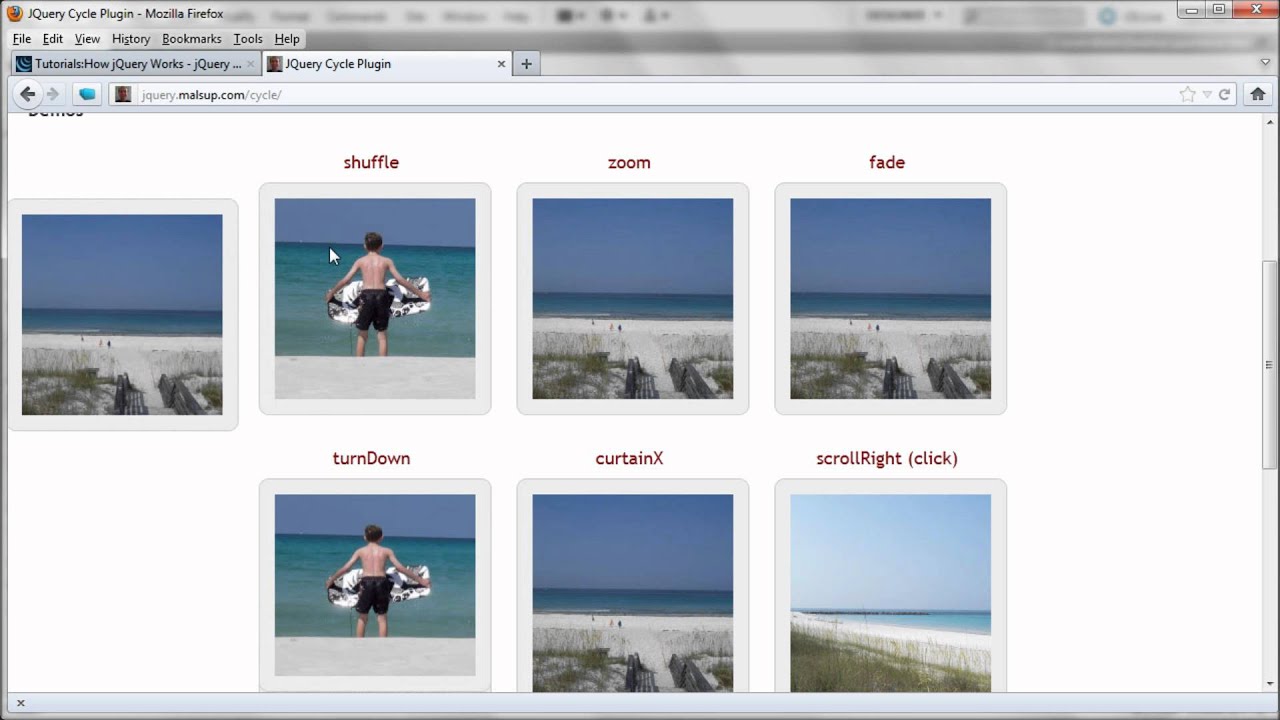This screenshot has width=1280, height=720.
Task: Click the scrollbar up arrow
Action: tap(1270, 120)
